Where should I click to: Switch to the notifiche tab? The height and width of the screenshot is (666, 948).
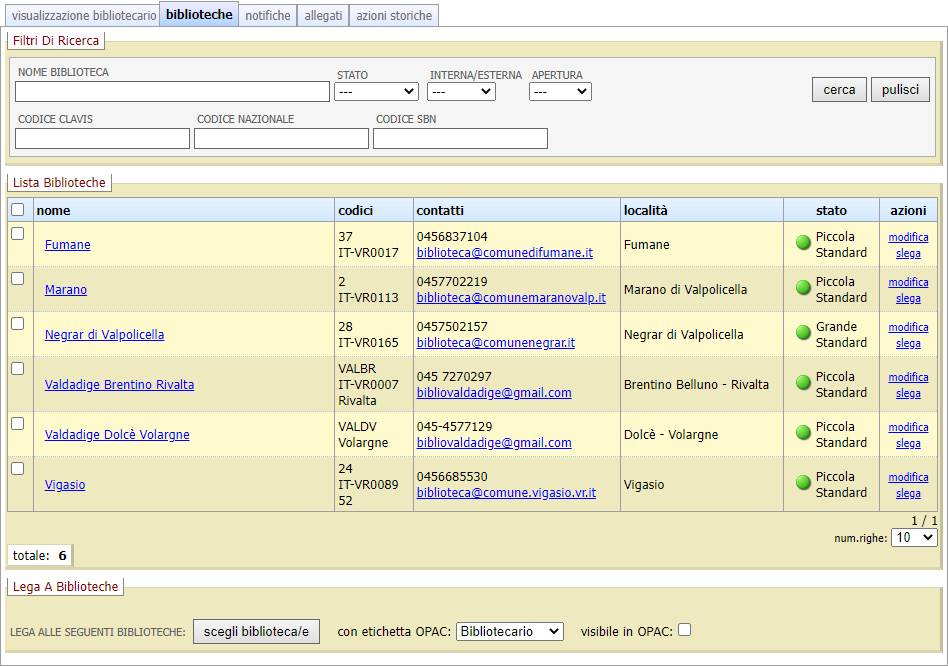267,16
